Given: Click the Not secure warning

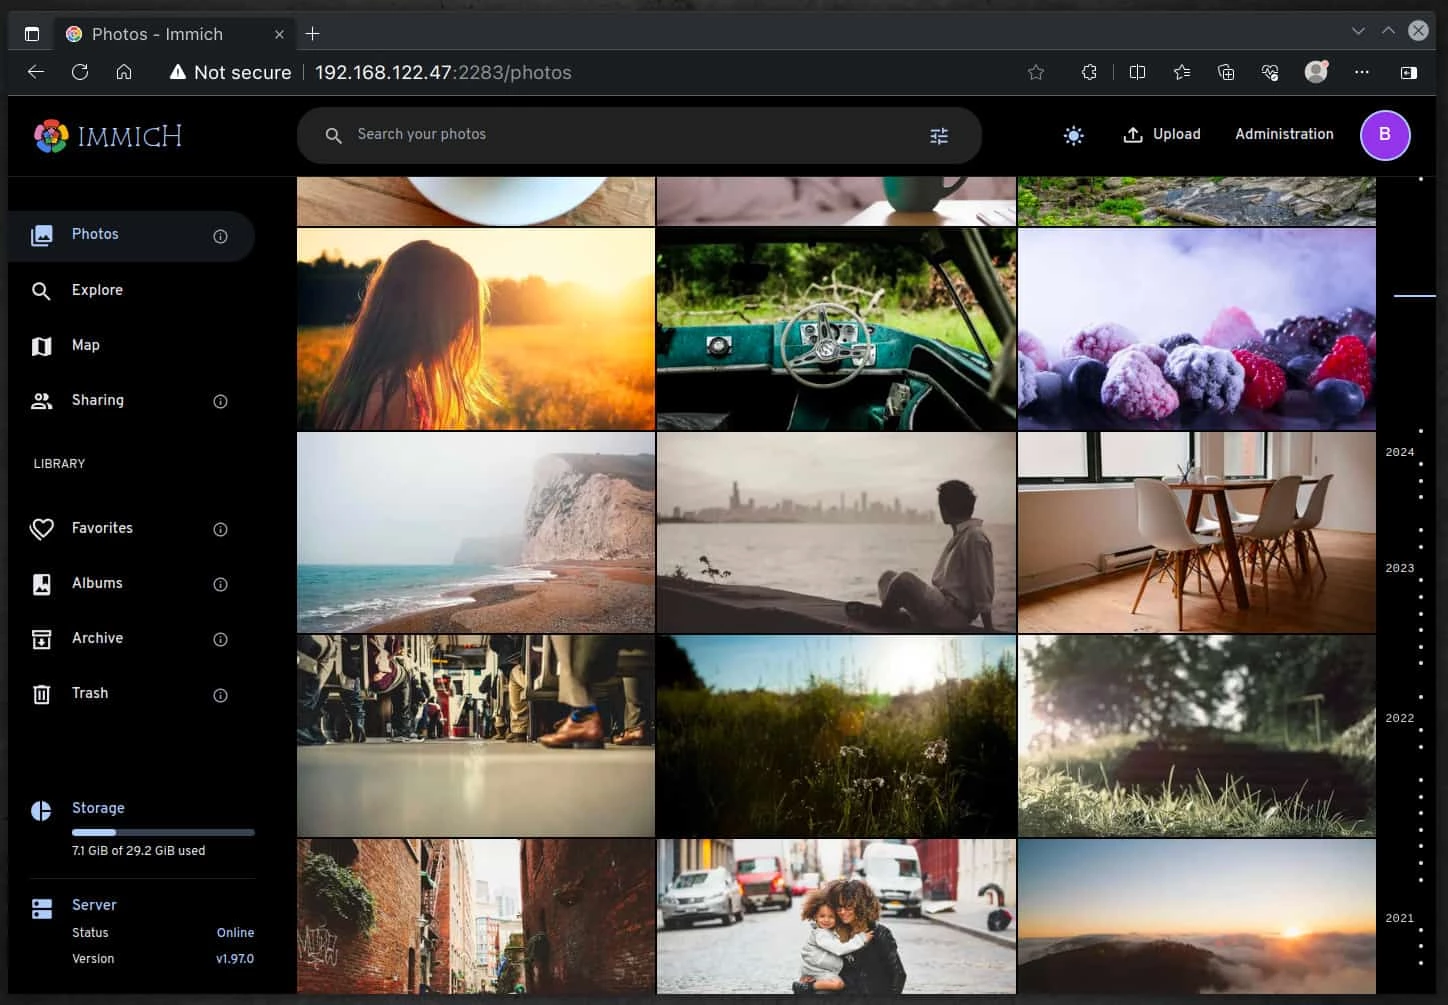Looking at the screenshot, I should 230,73.
